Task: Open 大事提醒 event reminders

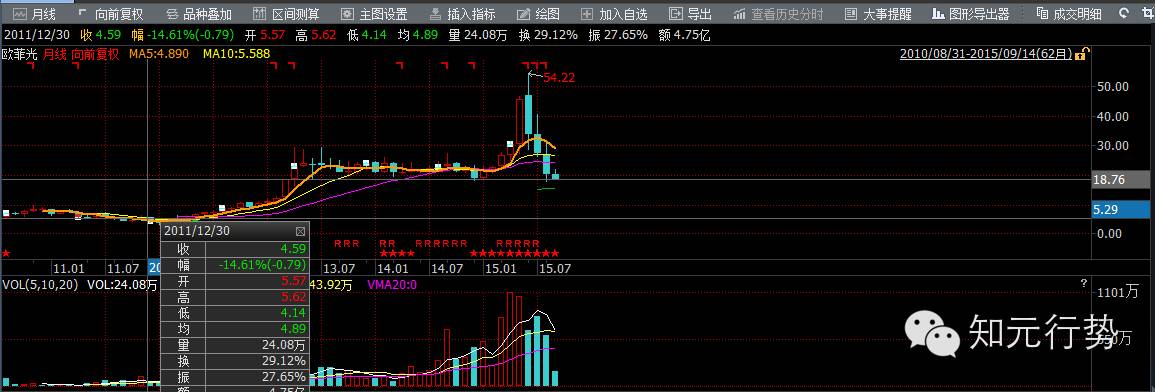Action: [878, 14]
